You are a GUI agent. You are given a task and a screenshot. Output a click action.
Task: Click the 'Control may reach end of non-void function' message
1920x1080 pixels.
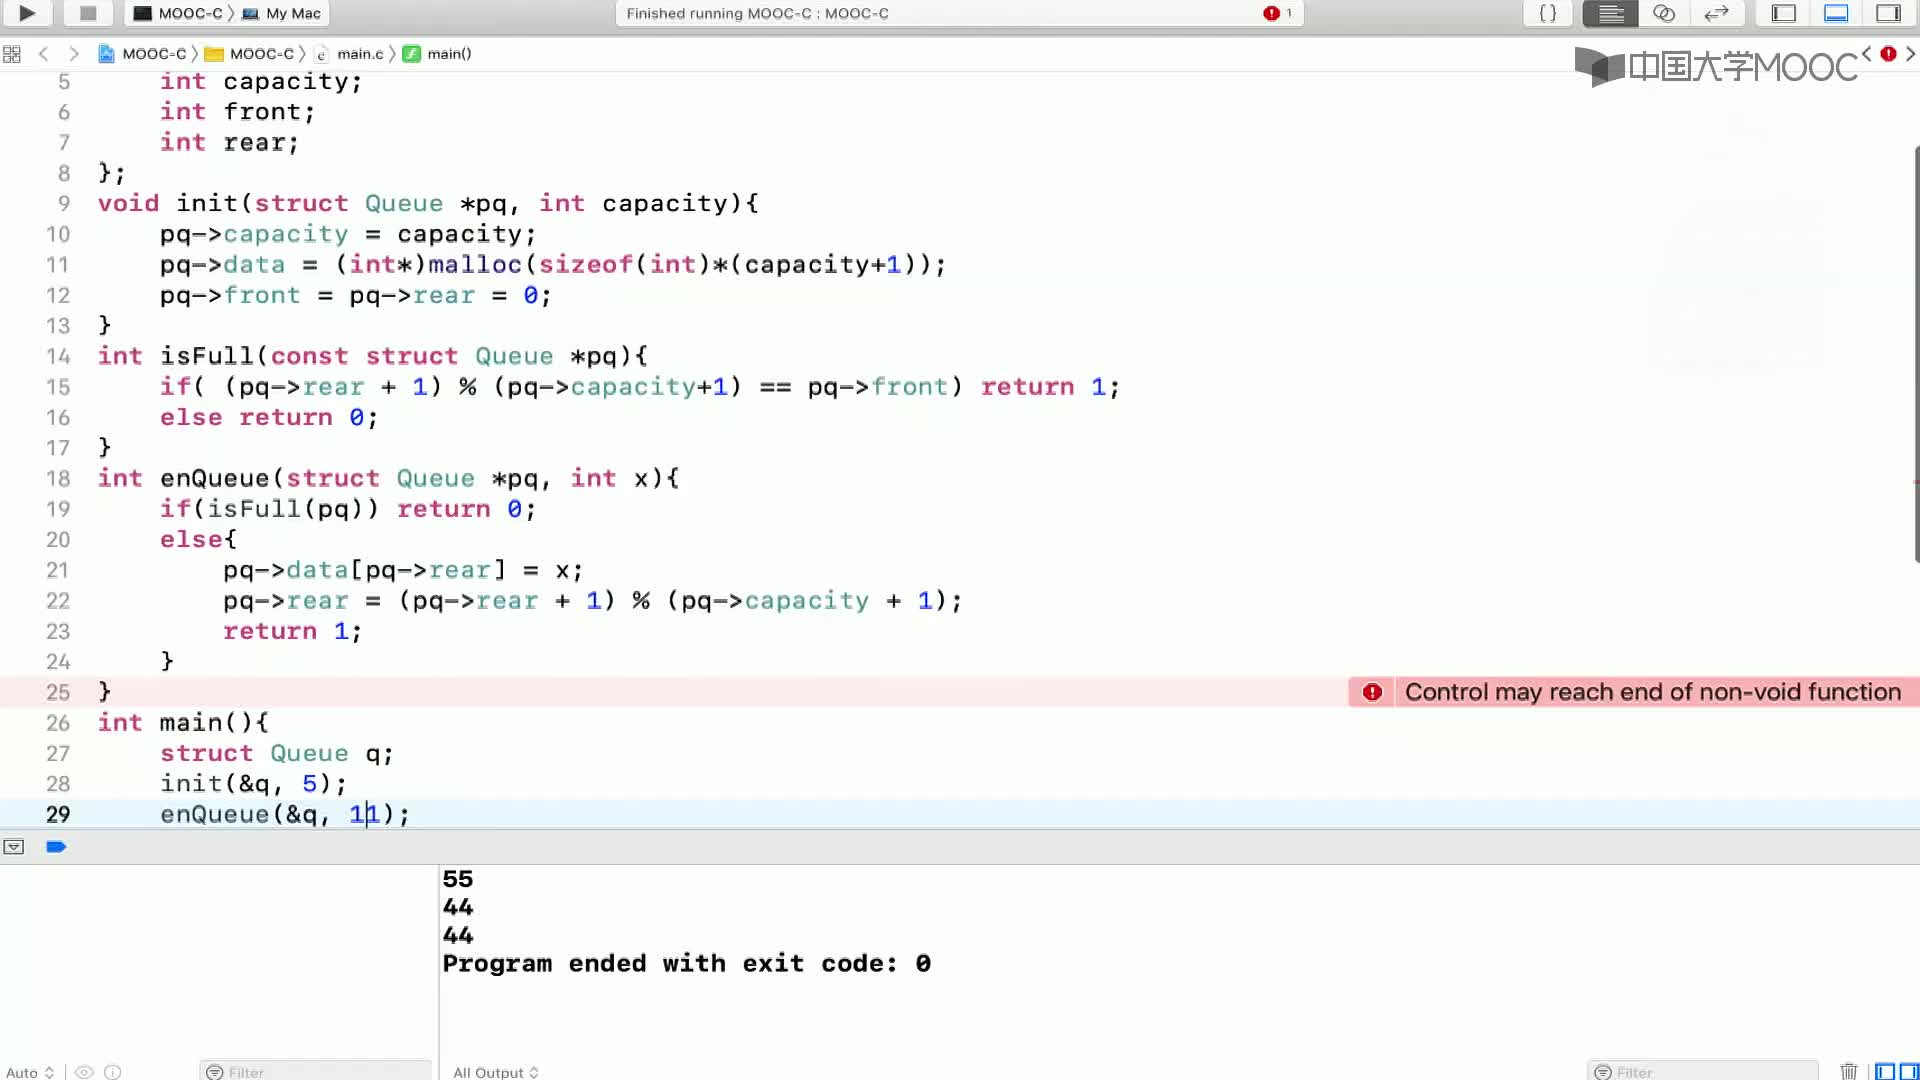click(1652, 692)
